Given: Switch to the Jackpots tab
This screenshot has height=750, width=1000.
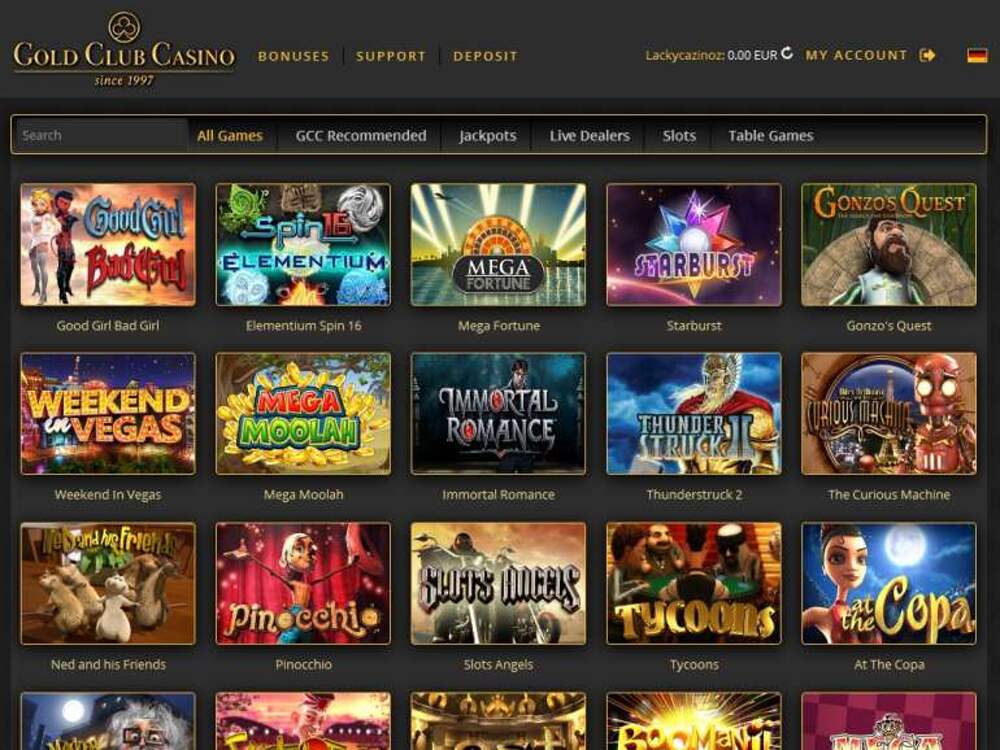Looking at the screenshot, I should 487,135.
